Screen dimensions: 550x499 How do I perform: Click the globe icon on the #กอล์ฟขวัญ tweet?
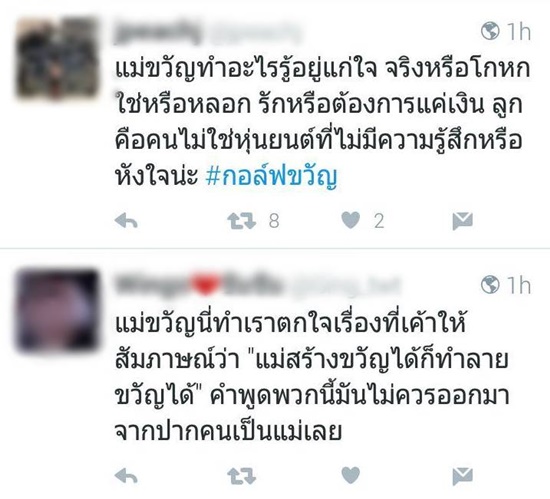click(490, 31)
